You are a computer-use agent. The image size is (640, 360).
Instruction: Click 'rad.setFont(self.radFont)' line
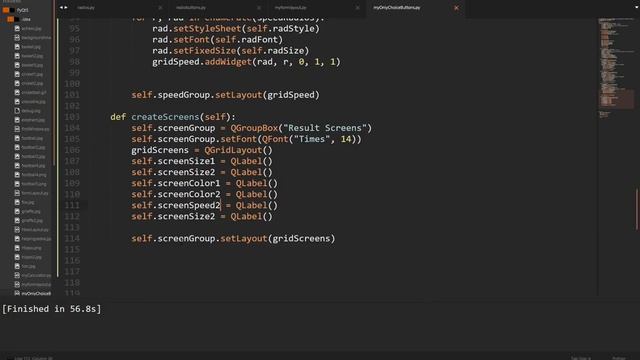218,40
